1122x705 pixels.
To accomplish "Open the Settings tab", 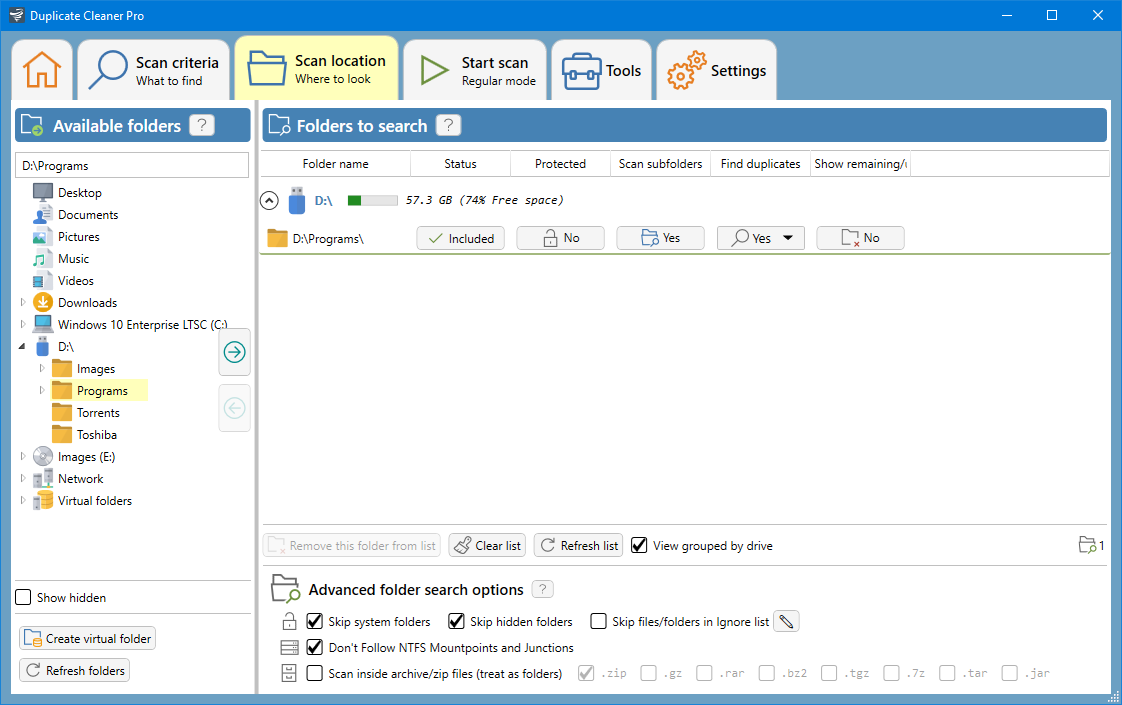I will click(x=716, y=70).
